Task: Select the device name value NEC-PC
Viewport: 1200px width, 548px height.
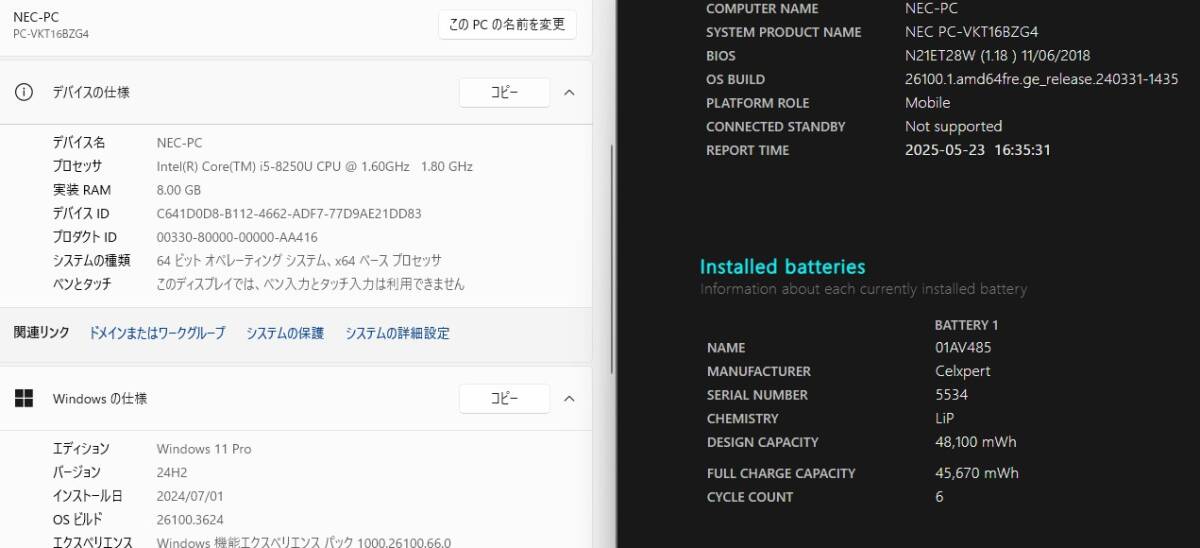Action: click(179, 143)
